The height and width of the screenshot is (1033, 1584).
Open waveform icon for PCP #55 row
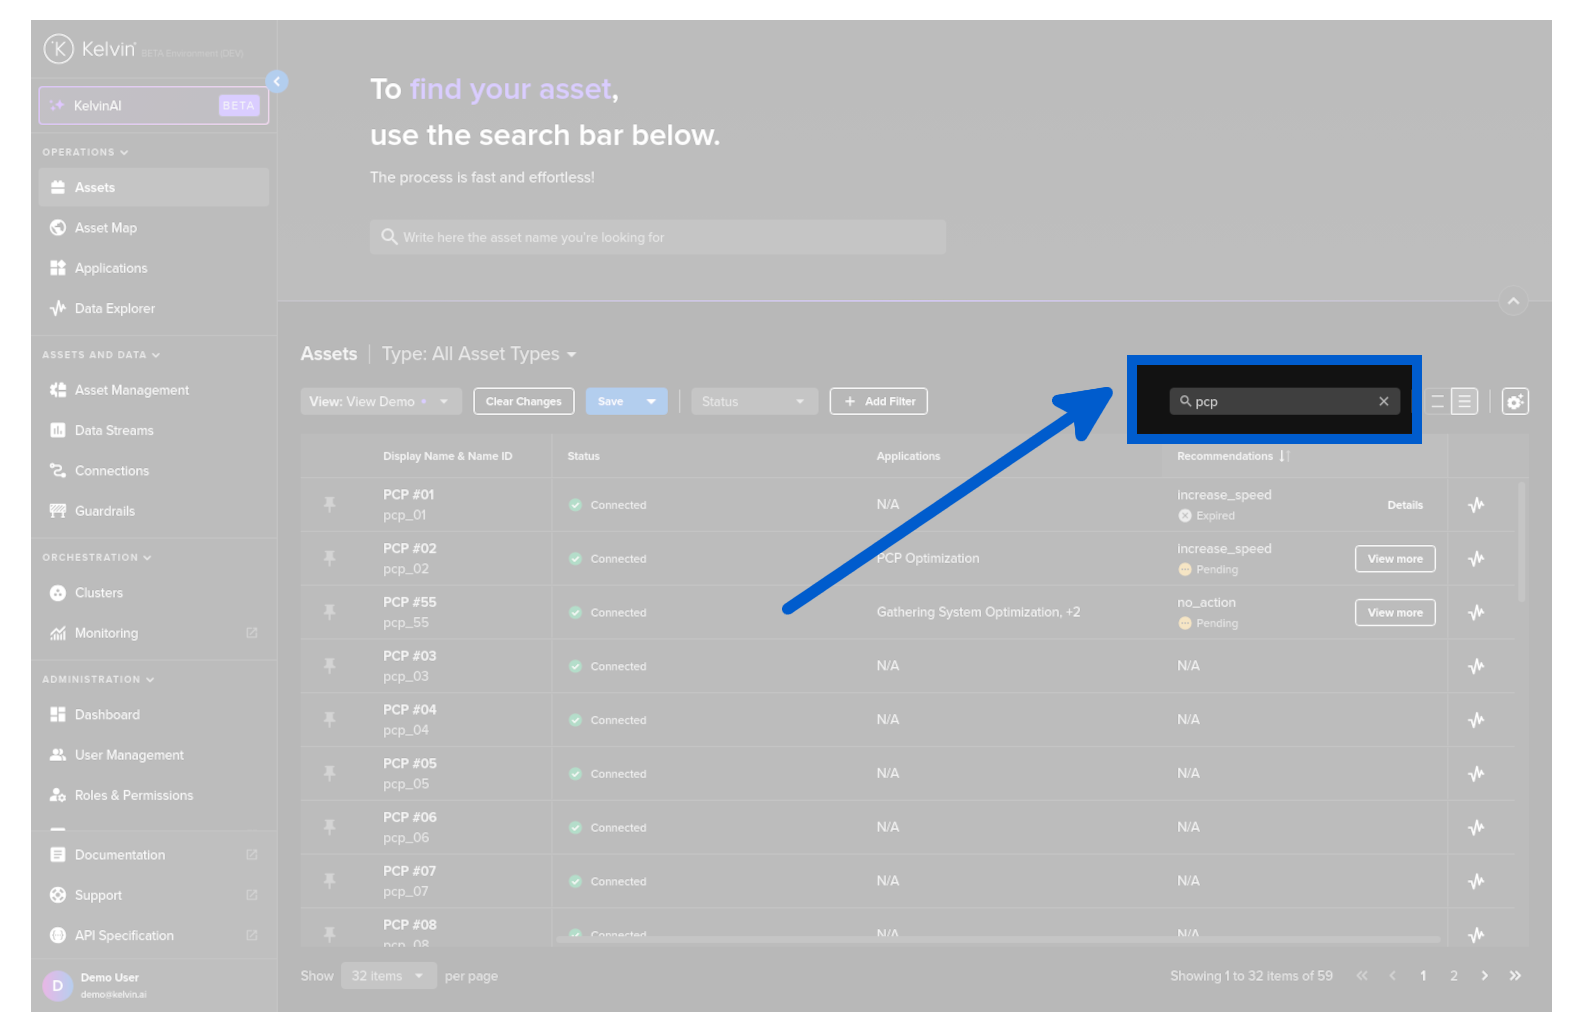1476,612
